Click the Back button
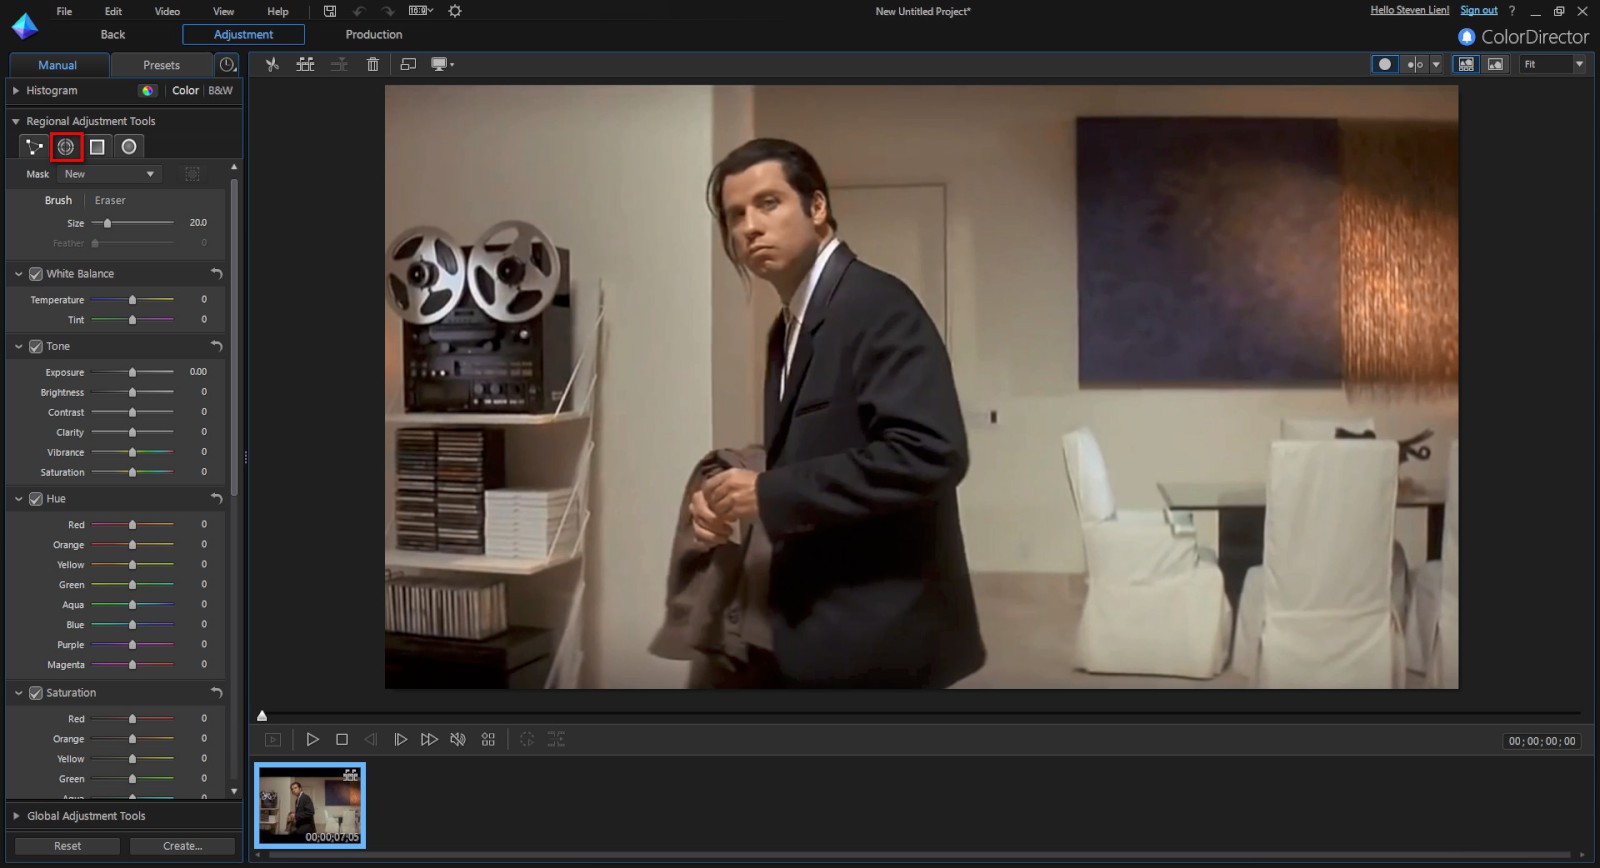The image size is (1600, 868). [x=113, y=34]
